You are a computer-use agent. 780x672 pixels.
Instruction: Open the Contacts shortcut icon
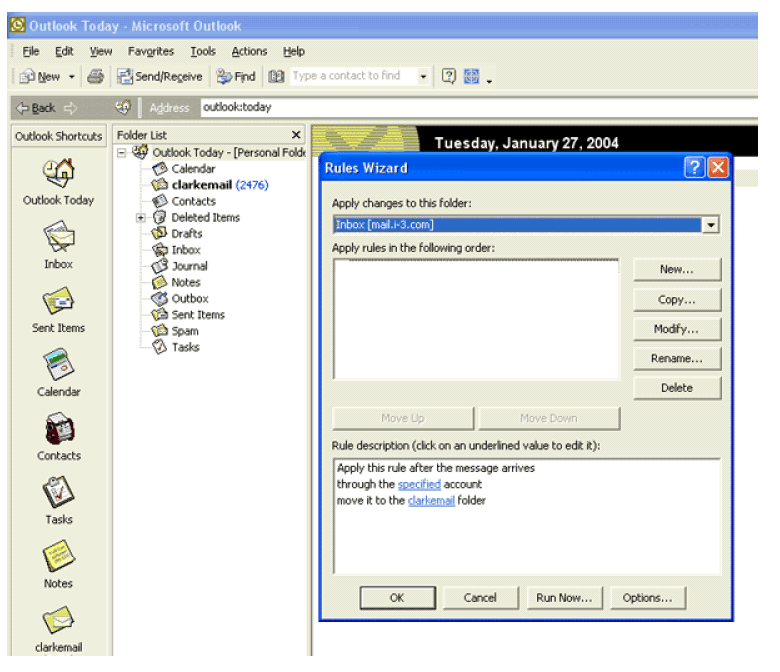[59, 428]
